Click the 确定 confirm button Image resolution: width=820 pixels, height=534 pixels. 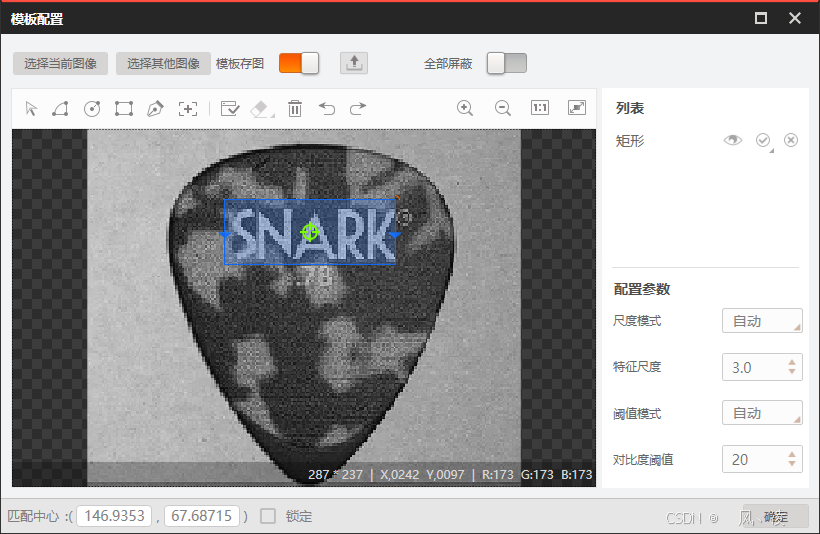(x=776, y=517)
